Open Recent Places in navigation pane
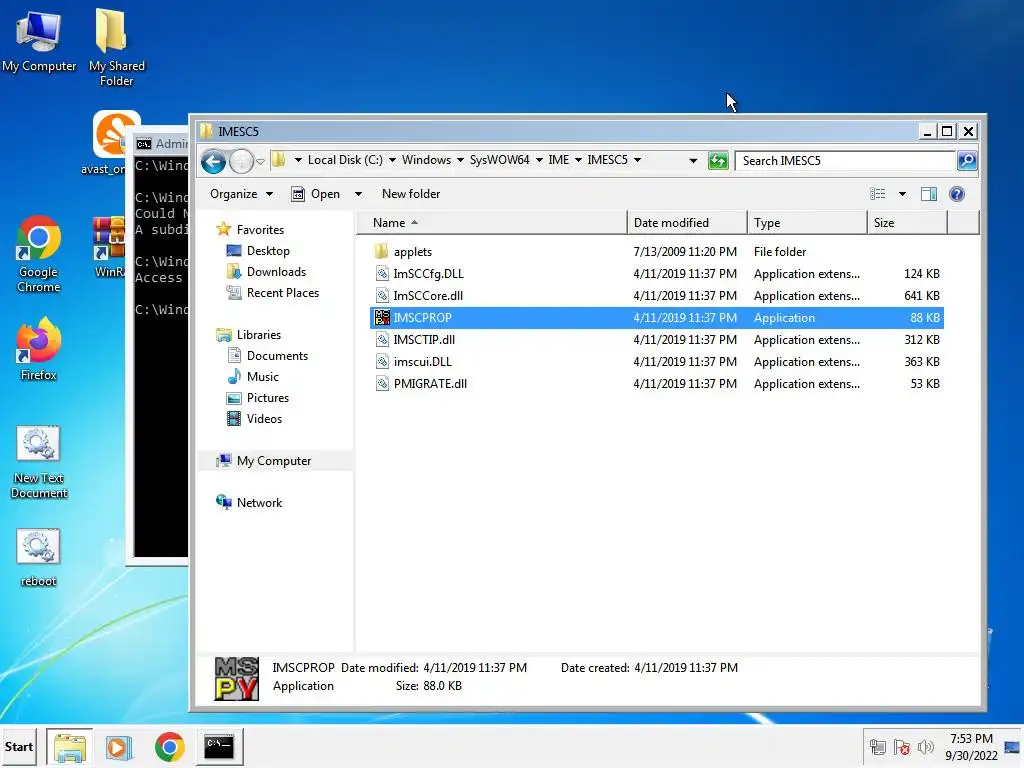 coord(283,293)
